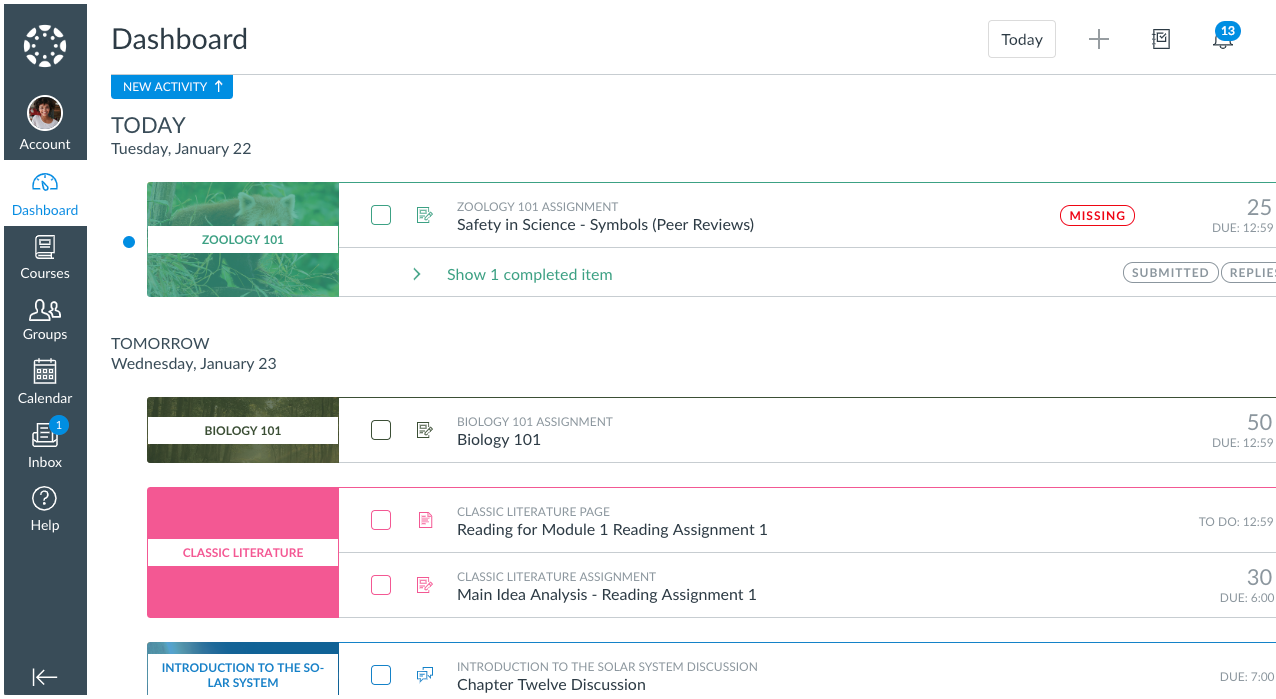The image size is (1276, 699).
Task: Jump to Today using header button
Action: click(1021, 39)
